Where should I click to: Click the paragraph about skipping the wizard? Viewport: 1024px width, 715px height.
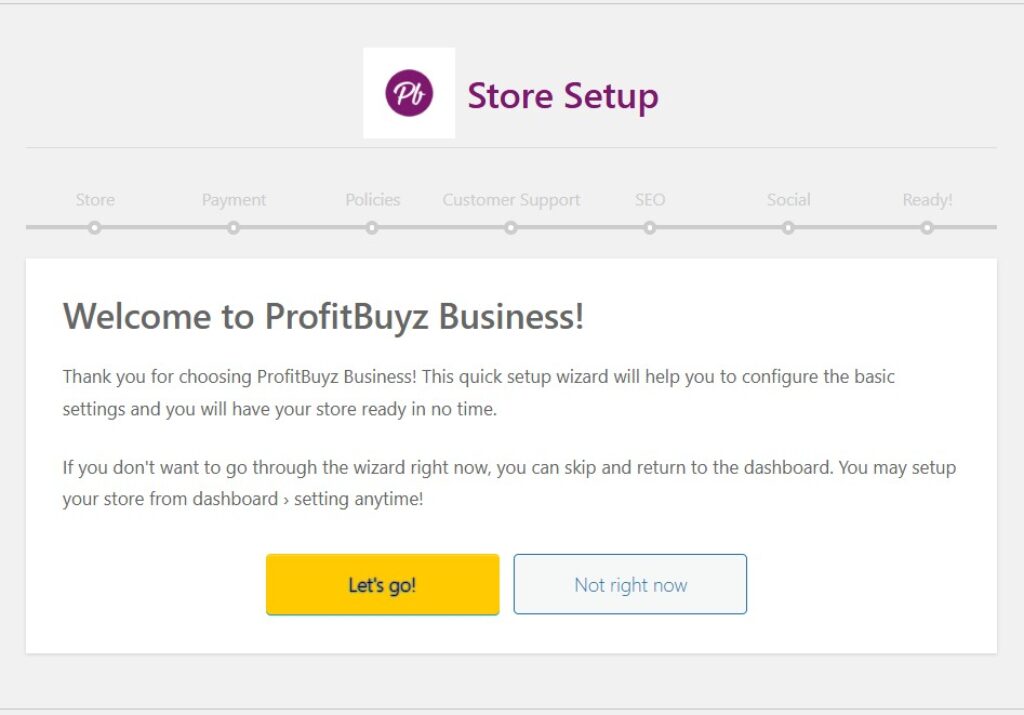509,483
